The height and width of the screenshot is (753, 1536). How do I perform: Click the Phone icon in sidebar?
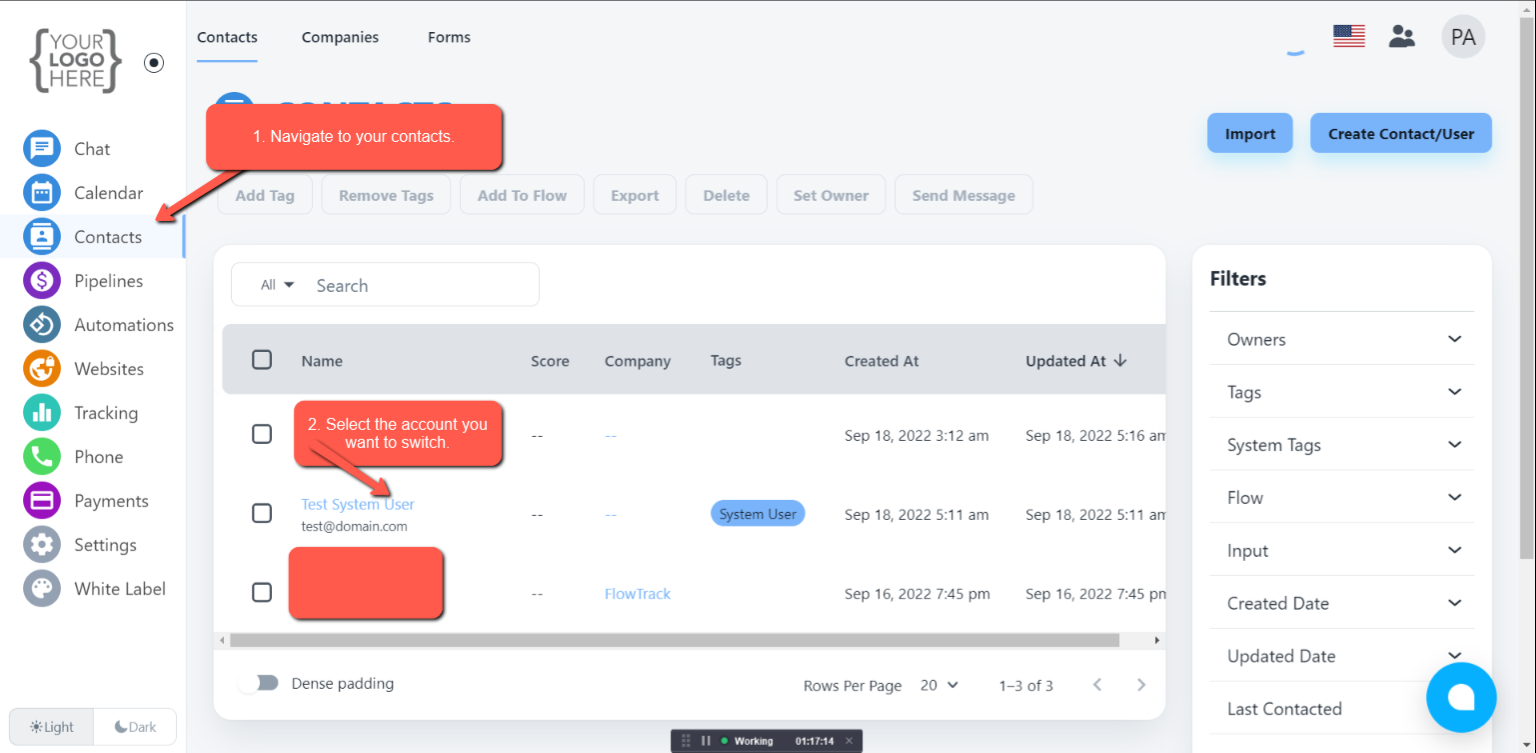[41, 457]
